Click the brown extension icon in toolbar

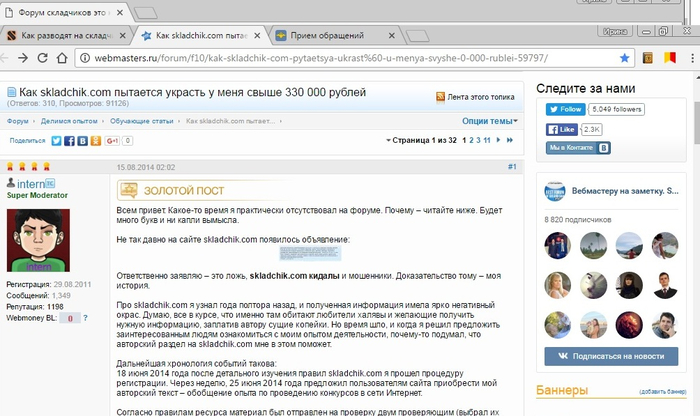647,58
